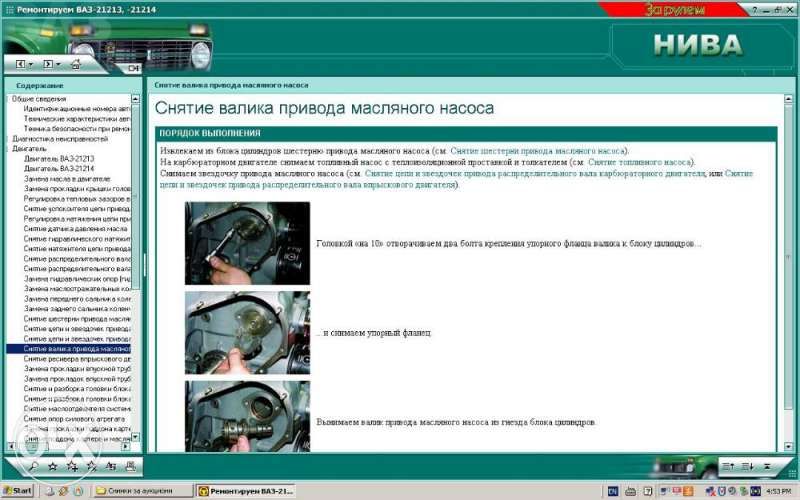Open bookmarks with the plain star icon
This screenshot has width=800, height=500.
(53, 466)
